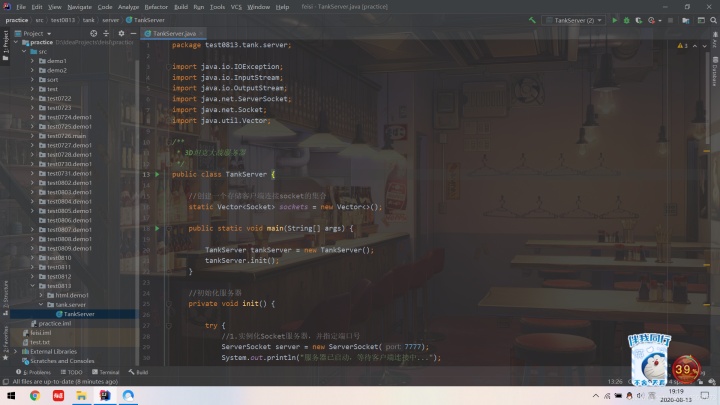Toggle tool window bars icon in status bar
This screenshot has width=720, height=405.
[x=6, y=382]
